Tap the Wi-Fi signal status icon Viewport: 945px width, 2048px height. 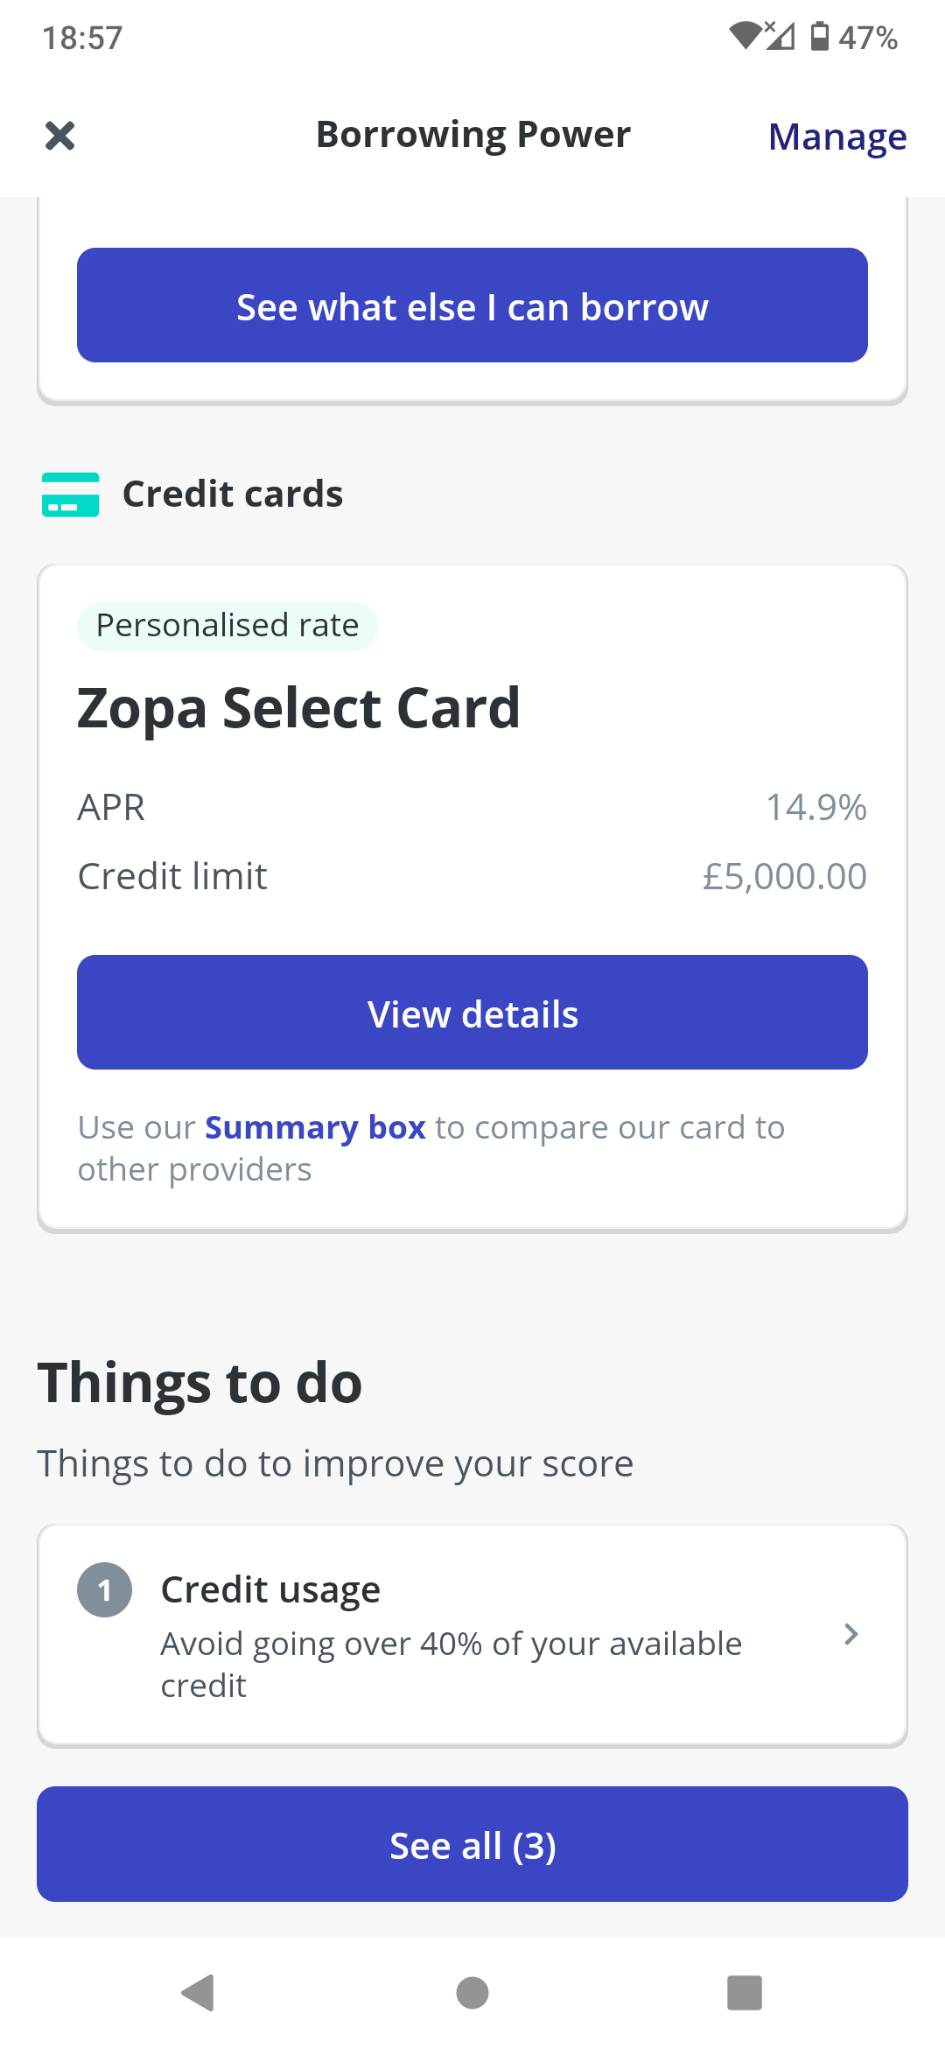pyautogui.click(x=746, y=36)
